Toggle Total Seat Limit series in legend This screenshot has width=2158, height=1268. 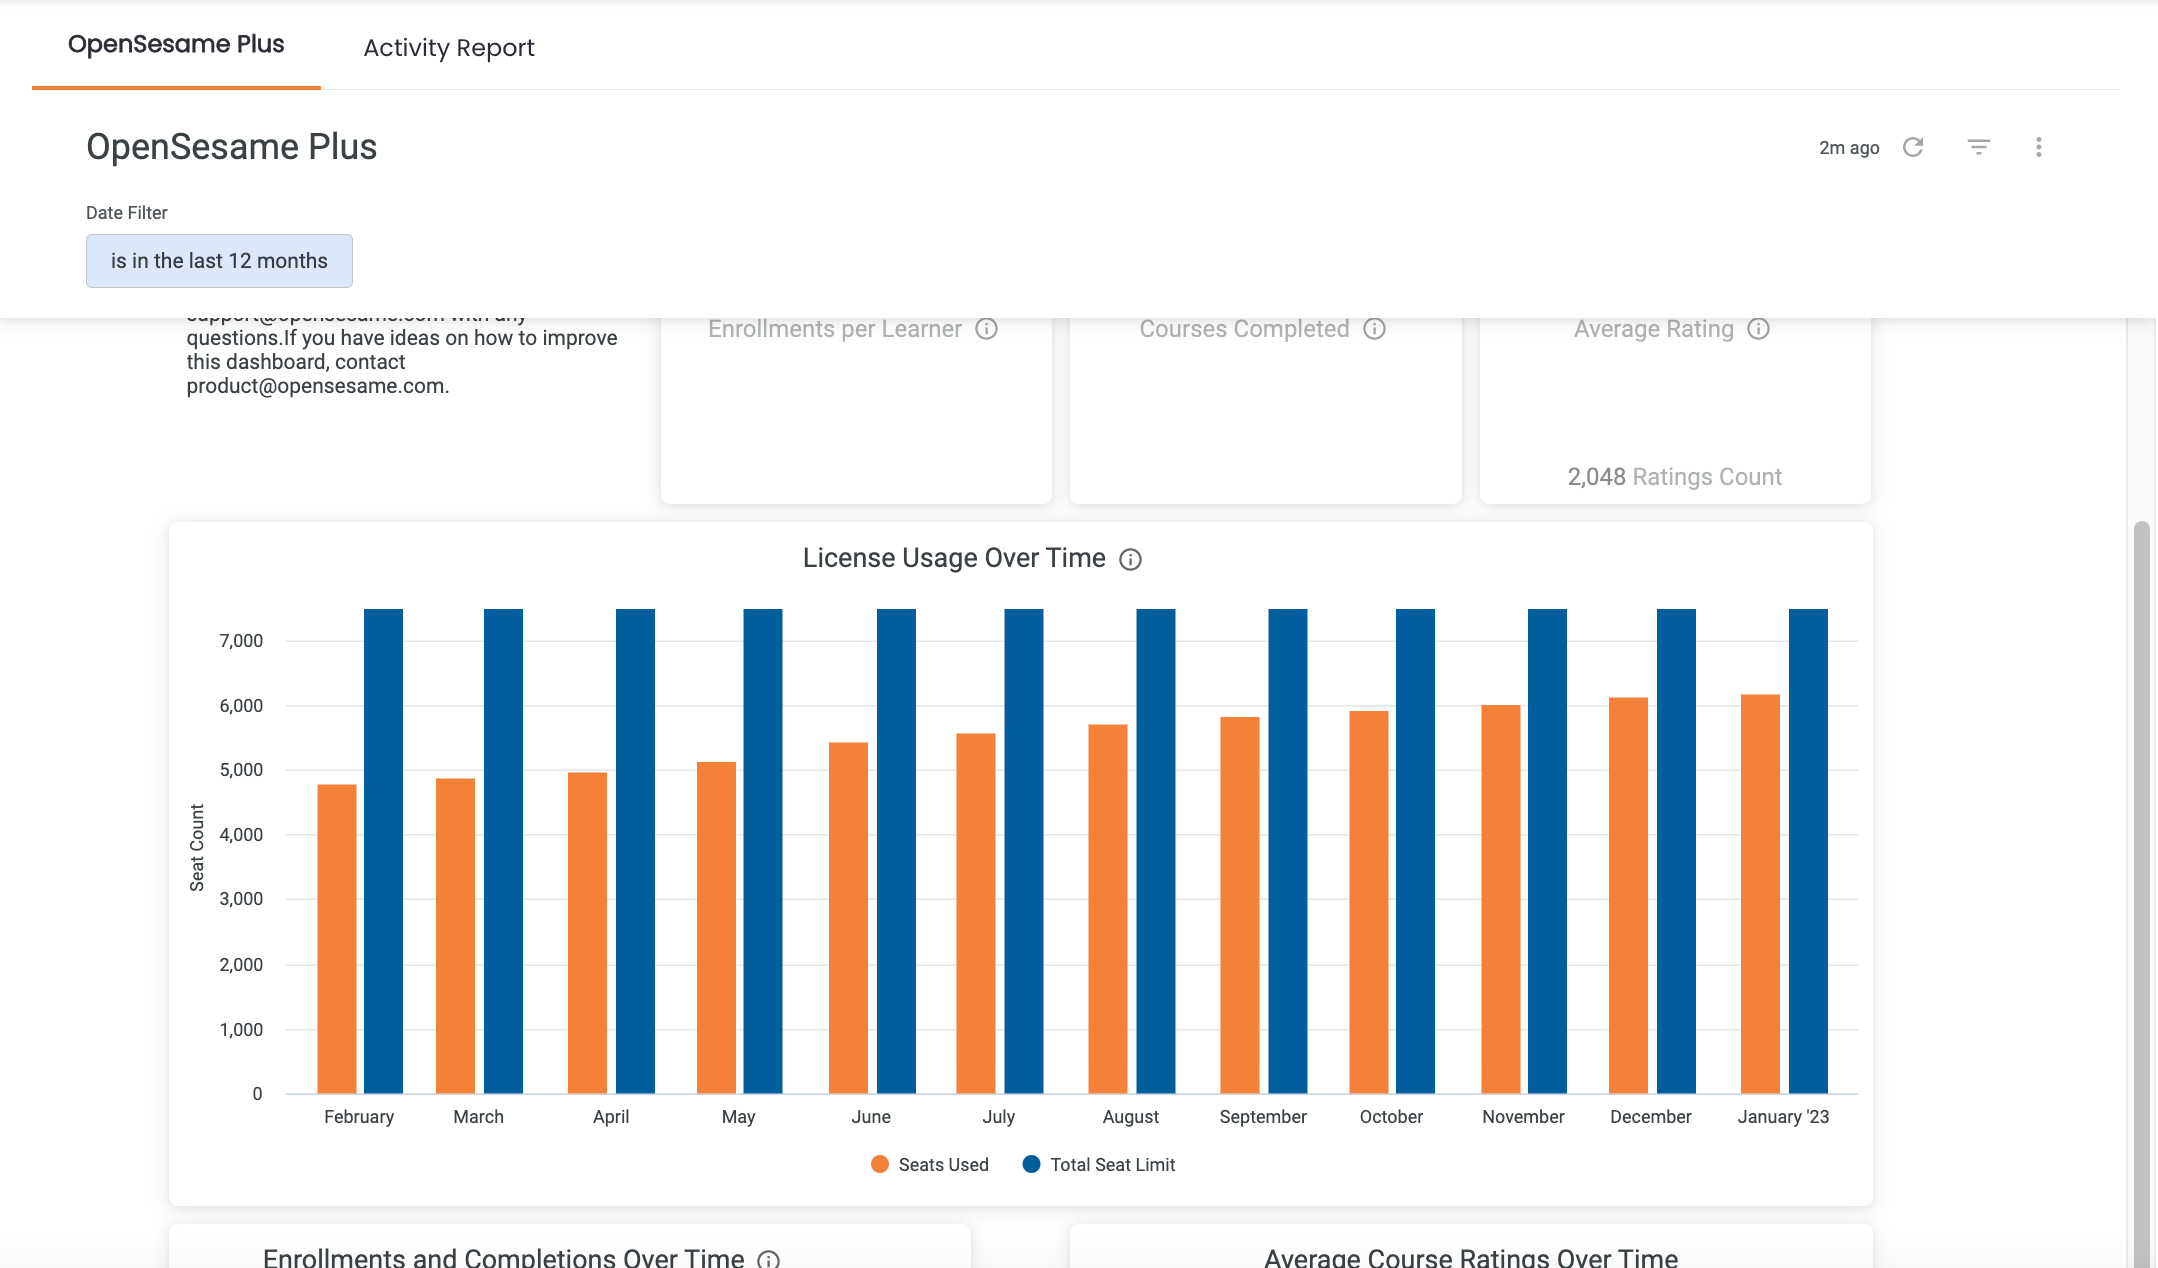(x=1099, y=1165)
